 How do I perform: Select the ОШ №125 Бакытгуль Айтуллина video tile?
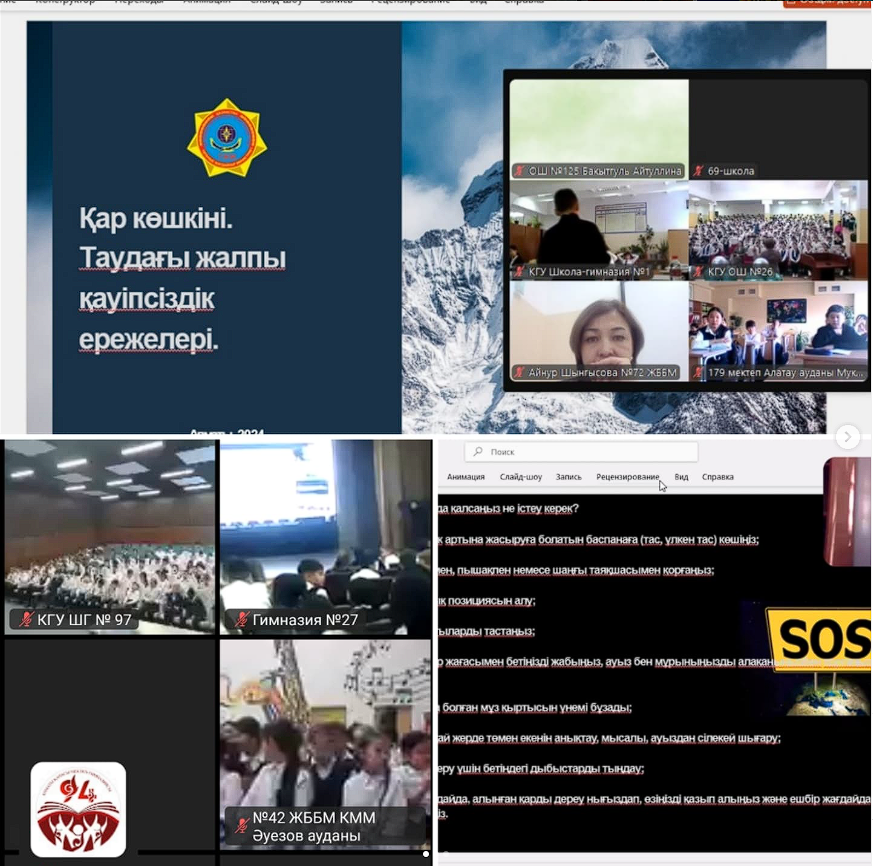[599, 129]
